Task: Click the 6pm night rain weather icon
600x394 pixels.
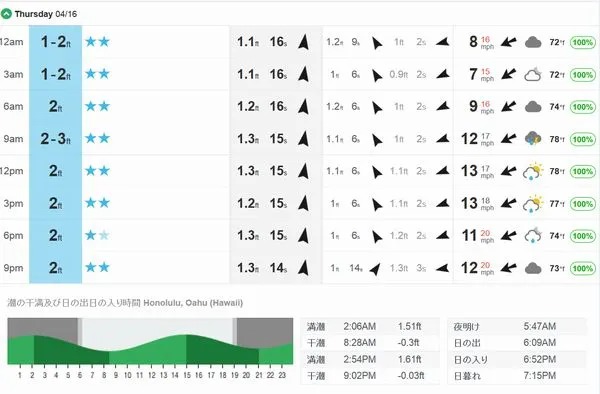Action: [533, 236]
